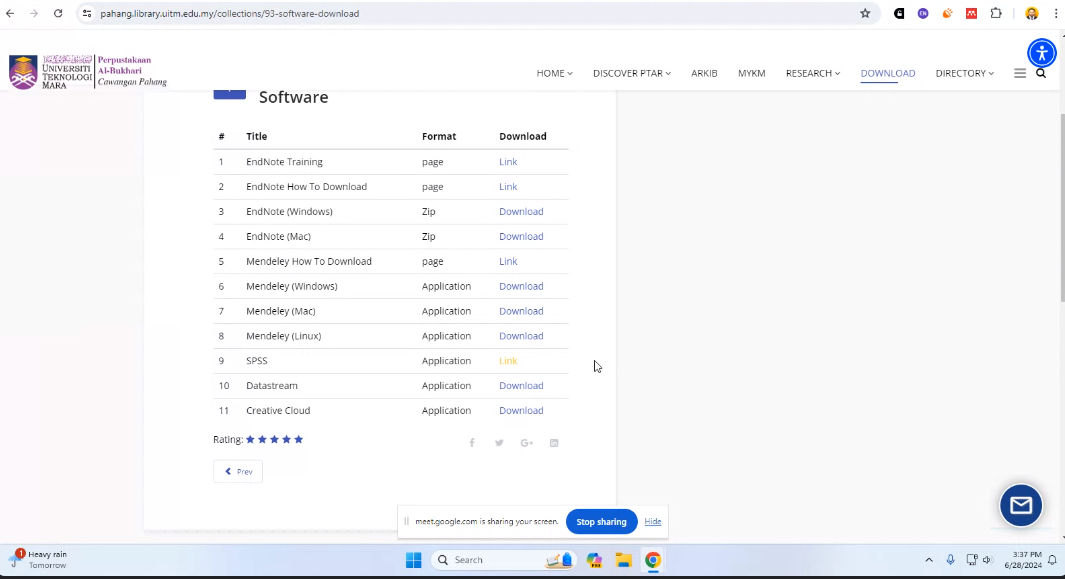View site information icon in address bar
The height and width of the screenshot is (579, 1065).
pos(86,14)
